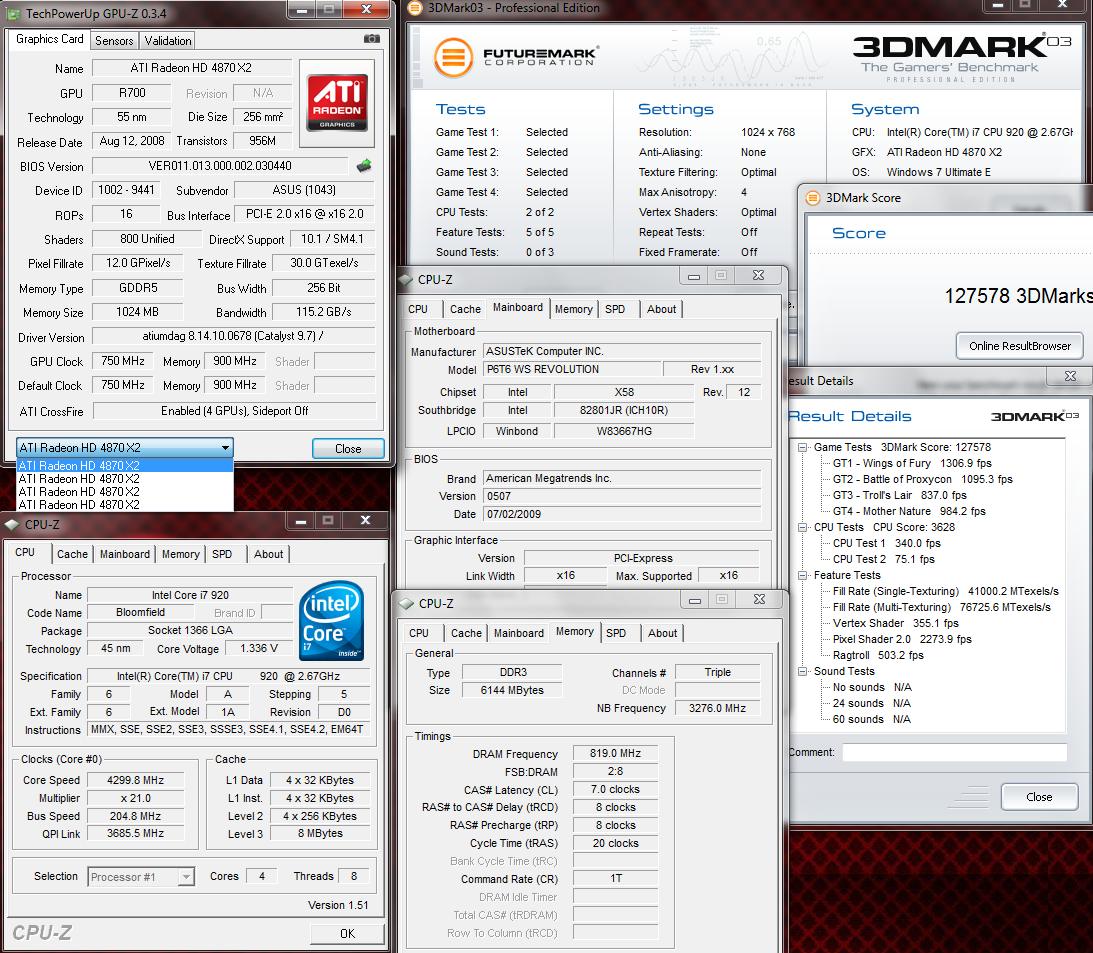Click the 3DMark03 Professional Edition title icon
This screenshot has width=1093, height=953.
415,8
